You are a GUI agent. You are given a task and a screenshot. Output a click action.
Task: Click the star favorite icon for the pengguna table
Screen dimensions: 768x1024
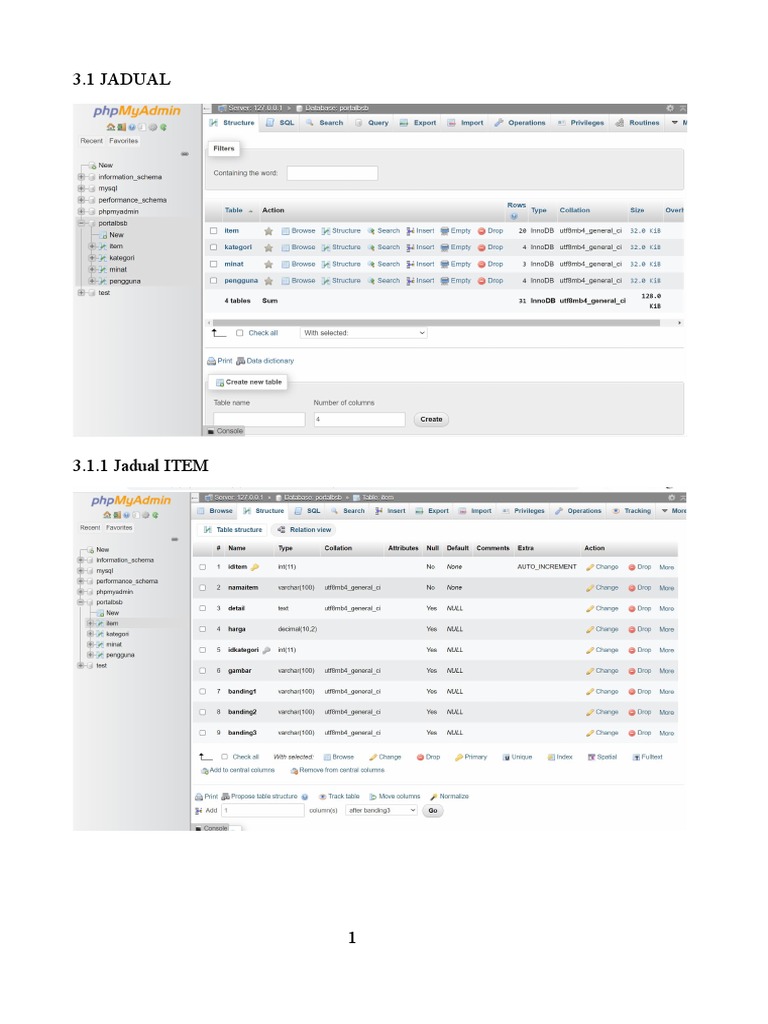pos(268,281)
